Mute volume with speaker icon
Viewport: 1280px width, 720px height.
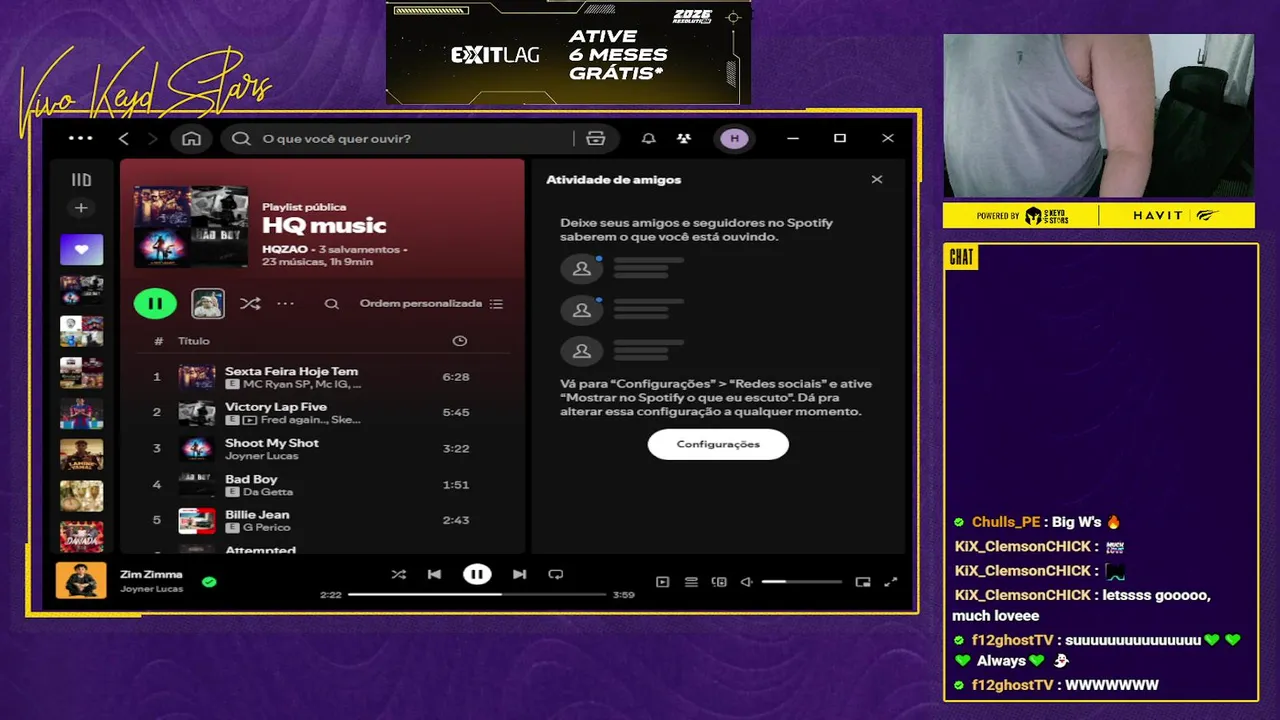pyautogui.click(x=746, y=582)
